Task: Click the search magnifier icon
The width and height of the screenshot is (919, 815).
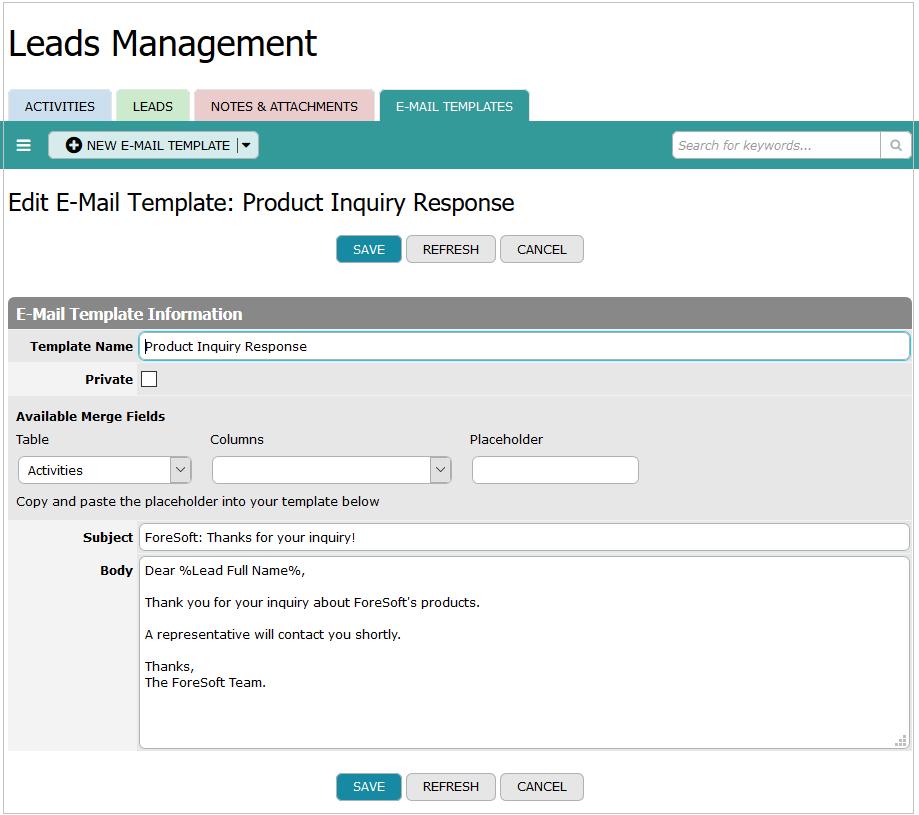Action: 896,145
